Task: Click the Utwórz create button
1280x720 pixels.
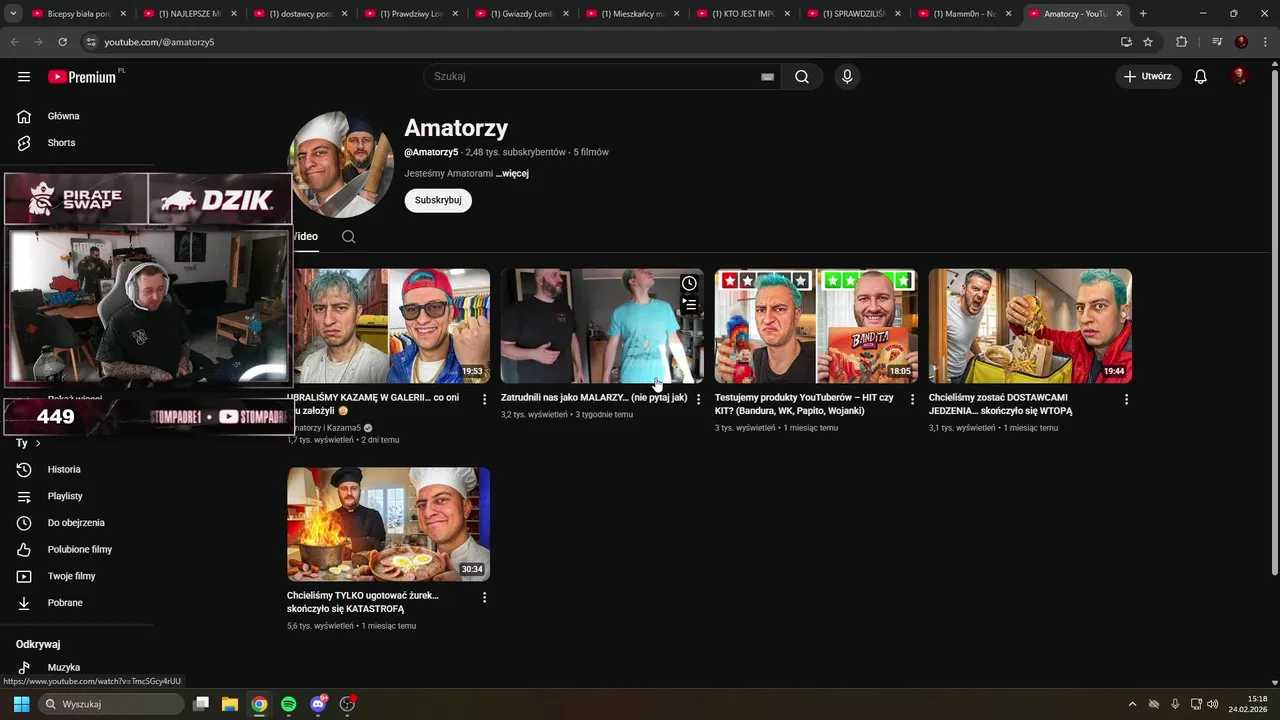Action: pos(1148,77)
